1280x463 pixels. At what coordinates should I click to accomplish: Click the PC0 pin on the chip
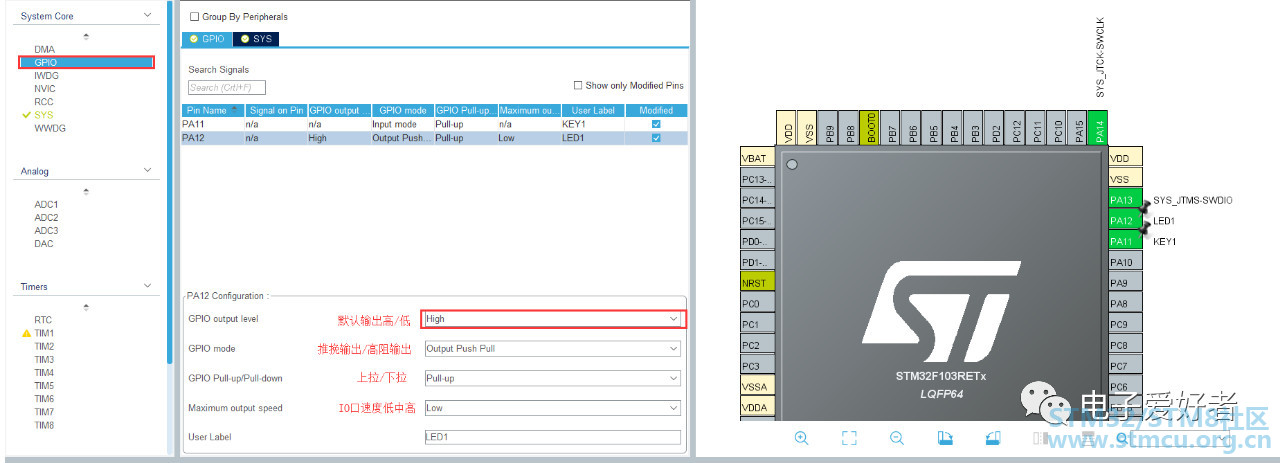[755, 304]
